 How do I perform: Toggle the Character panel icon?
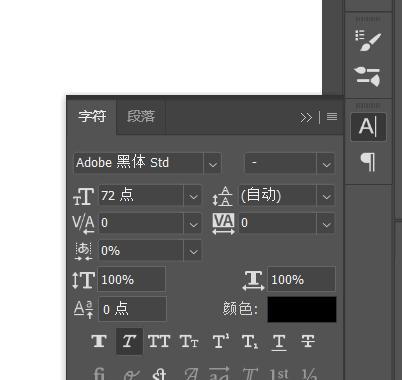[x=368, y=127]
